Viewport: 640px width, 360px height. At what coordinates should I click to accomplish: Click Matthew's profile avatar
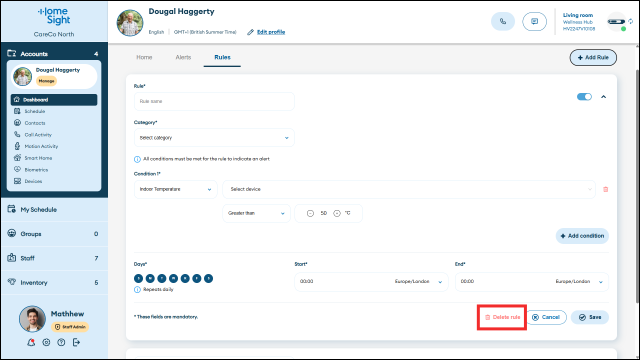point(32,319)
